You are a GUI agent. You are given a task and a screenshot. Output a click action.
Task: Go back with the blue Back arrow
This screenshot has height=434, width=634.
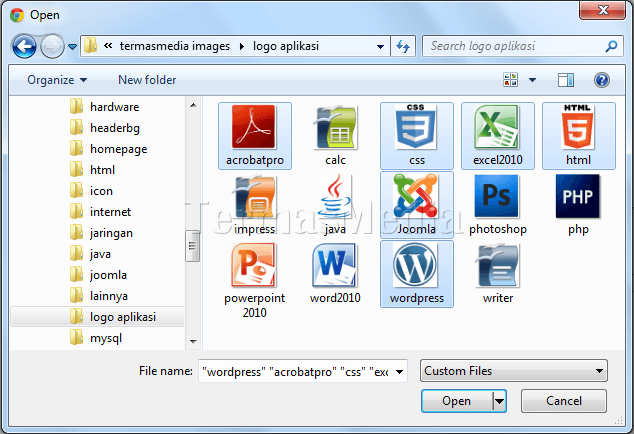click(x=24, y=46)
